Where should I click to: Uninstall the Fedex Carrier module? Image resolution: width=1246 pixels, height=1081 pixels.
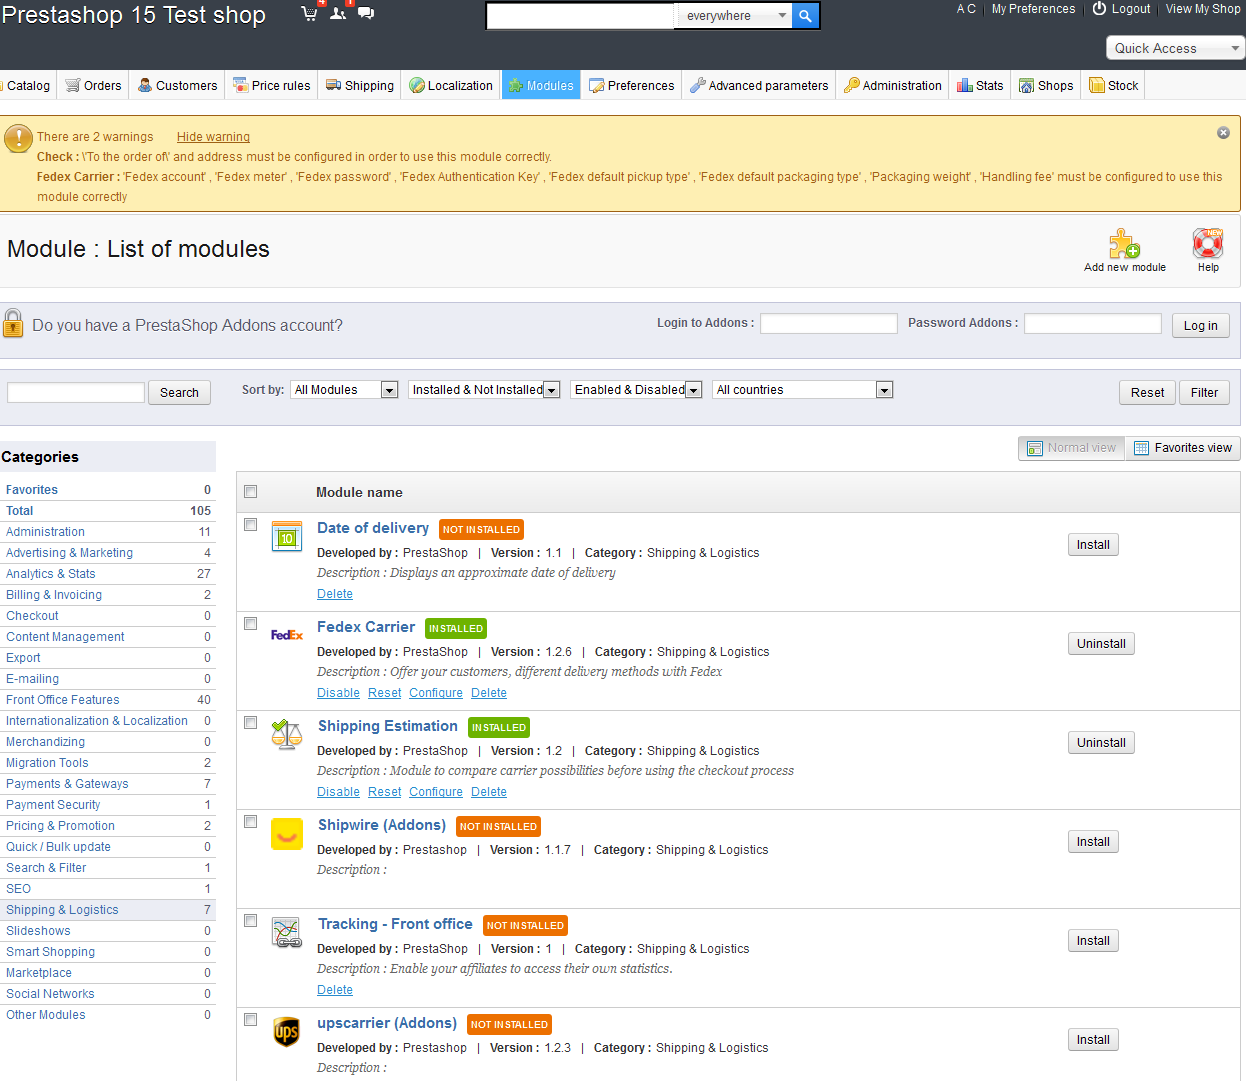click(1101, 644)
